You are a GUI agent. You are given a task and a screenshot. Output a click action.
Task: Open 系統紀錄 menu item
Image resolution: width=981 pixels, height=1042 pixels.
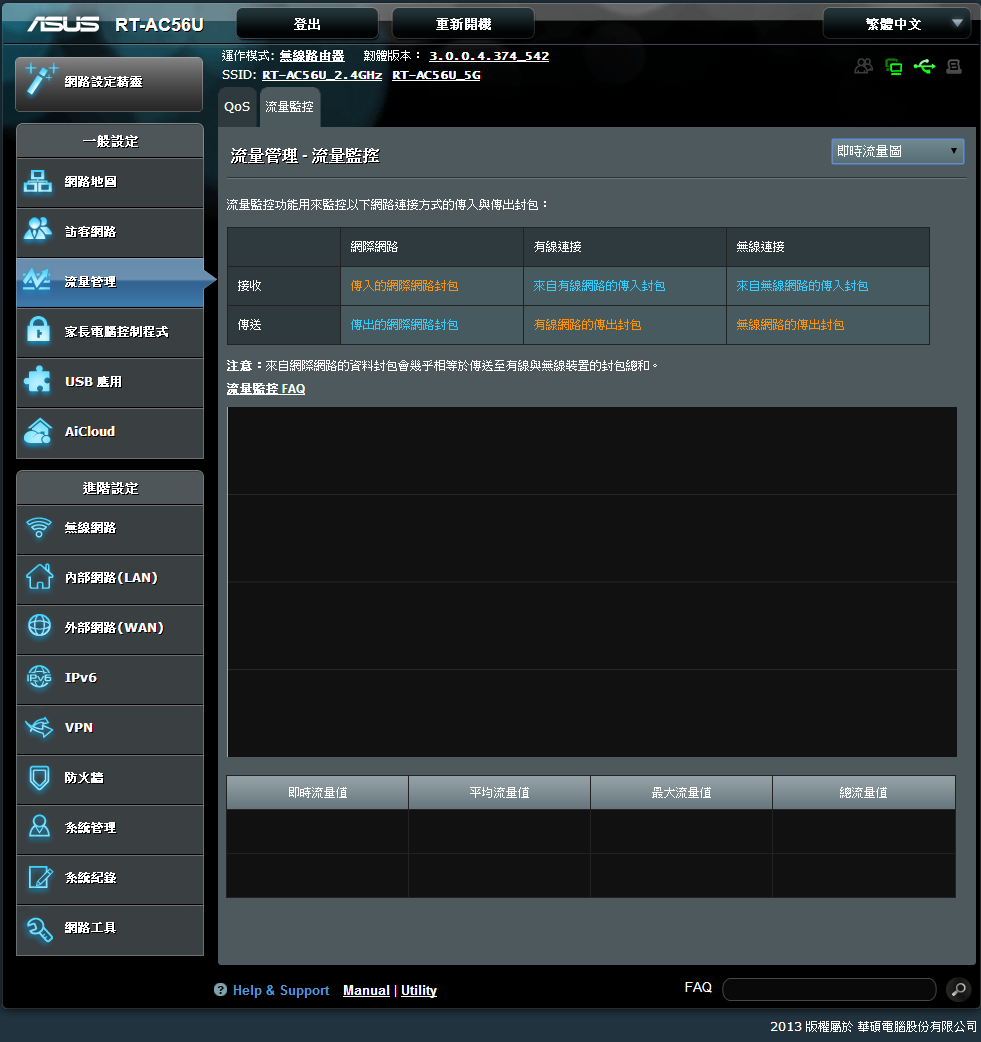[110, 879]
